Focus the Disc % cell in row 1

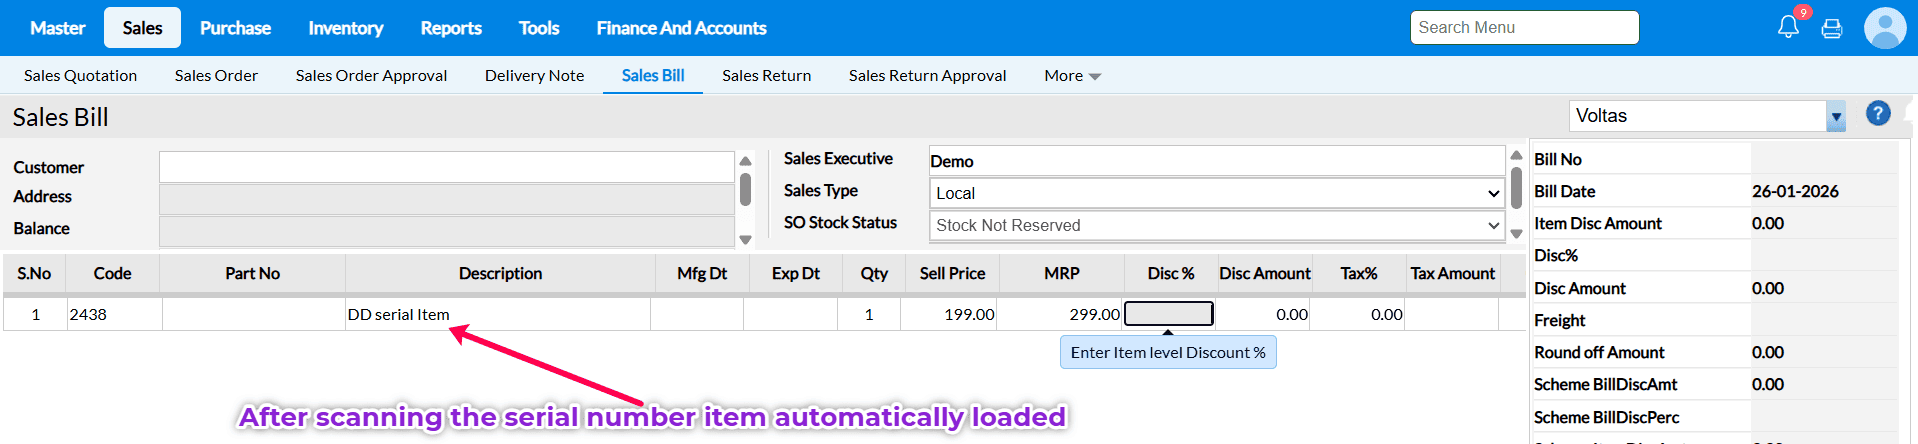pos(1168,314)
